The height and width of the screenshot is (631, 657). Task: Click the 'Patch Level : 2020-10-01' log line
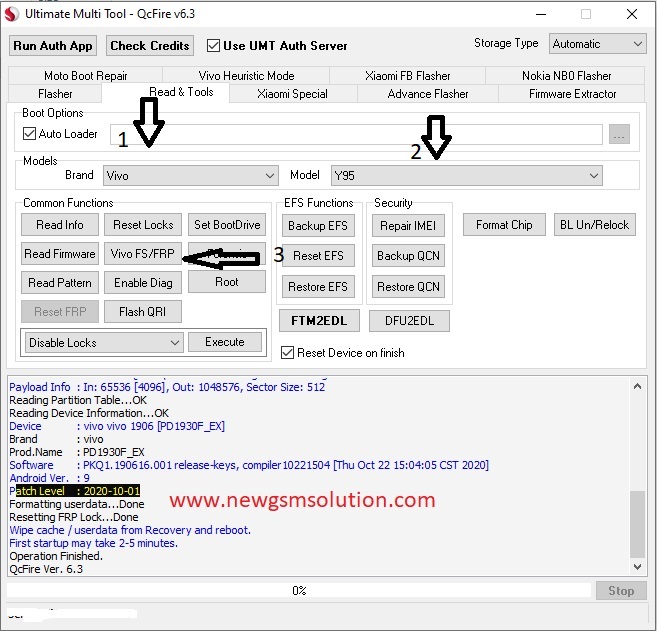(75, 491)
